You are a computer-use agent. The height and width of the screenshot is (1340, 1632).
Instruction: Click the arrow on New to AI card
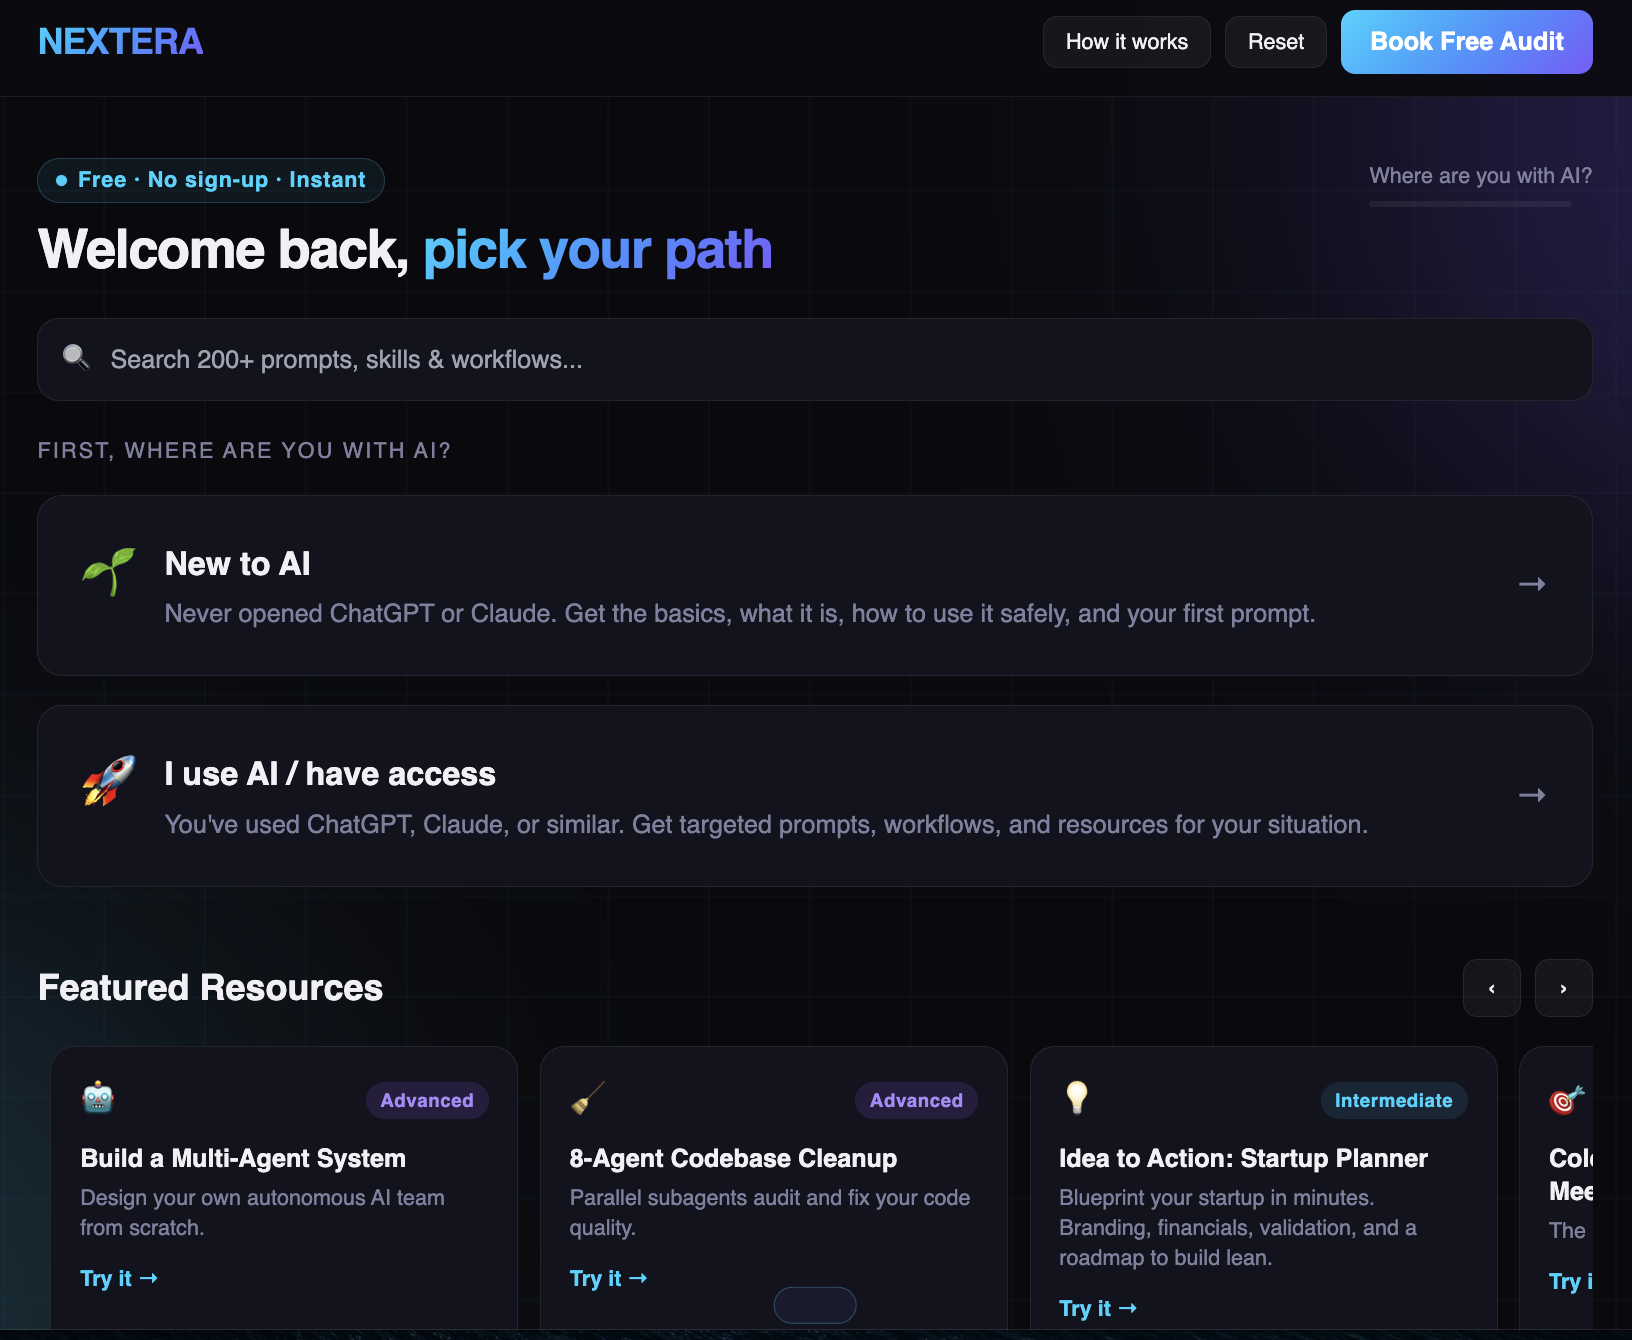click(x=1532, y=584)
